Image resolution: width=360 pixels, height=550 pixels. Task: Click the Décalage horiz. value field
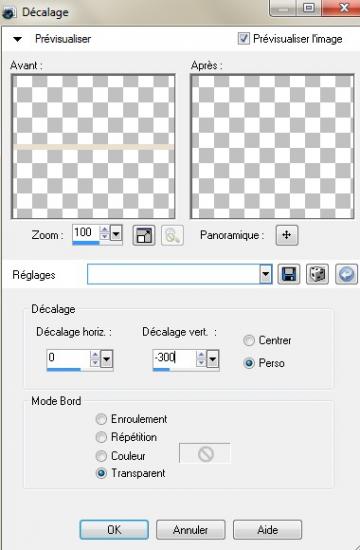point(68,358)
